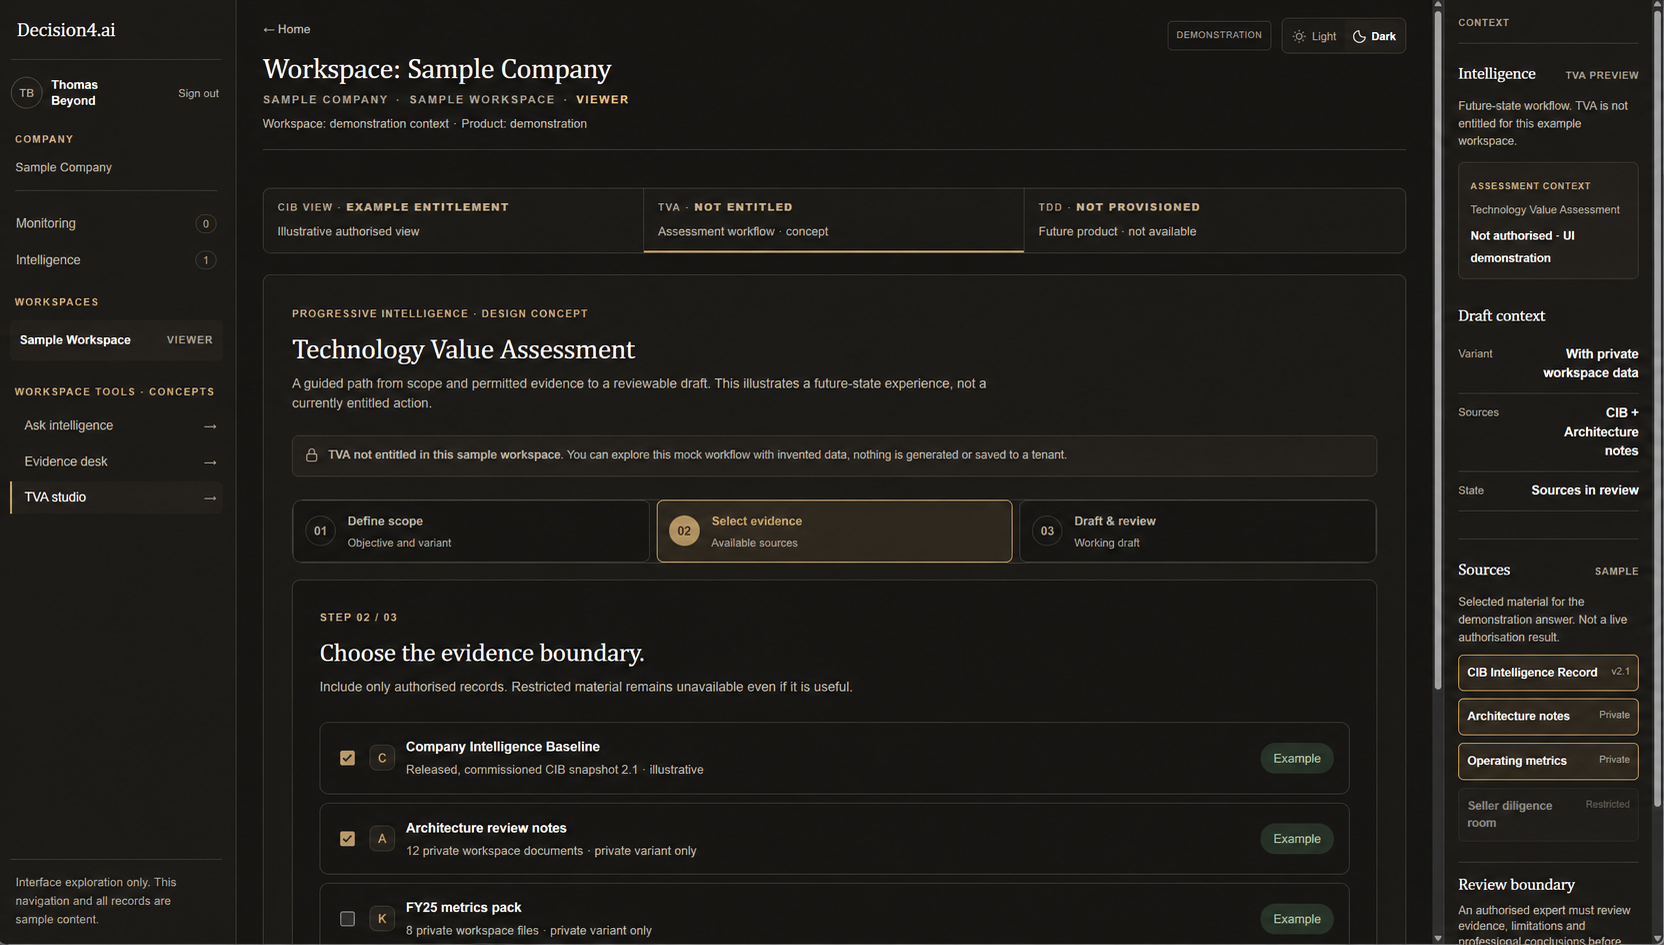Open TVA studio tool
Viewport: 1664px width, 945px height.
tap(116, 498)
